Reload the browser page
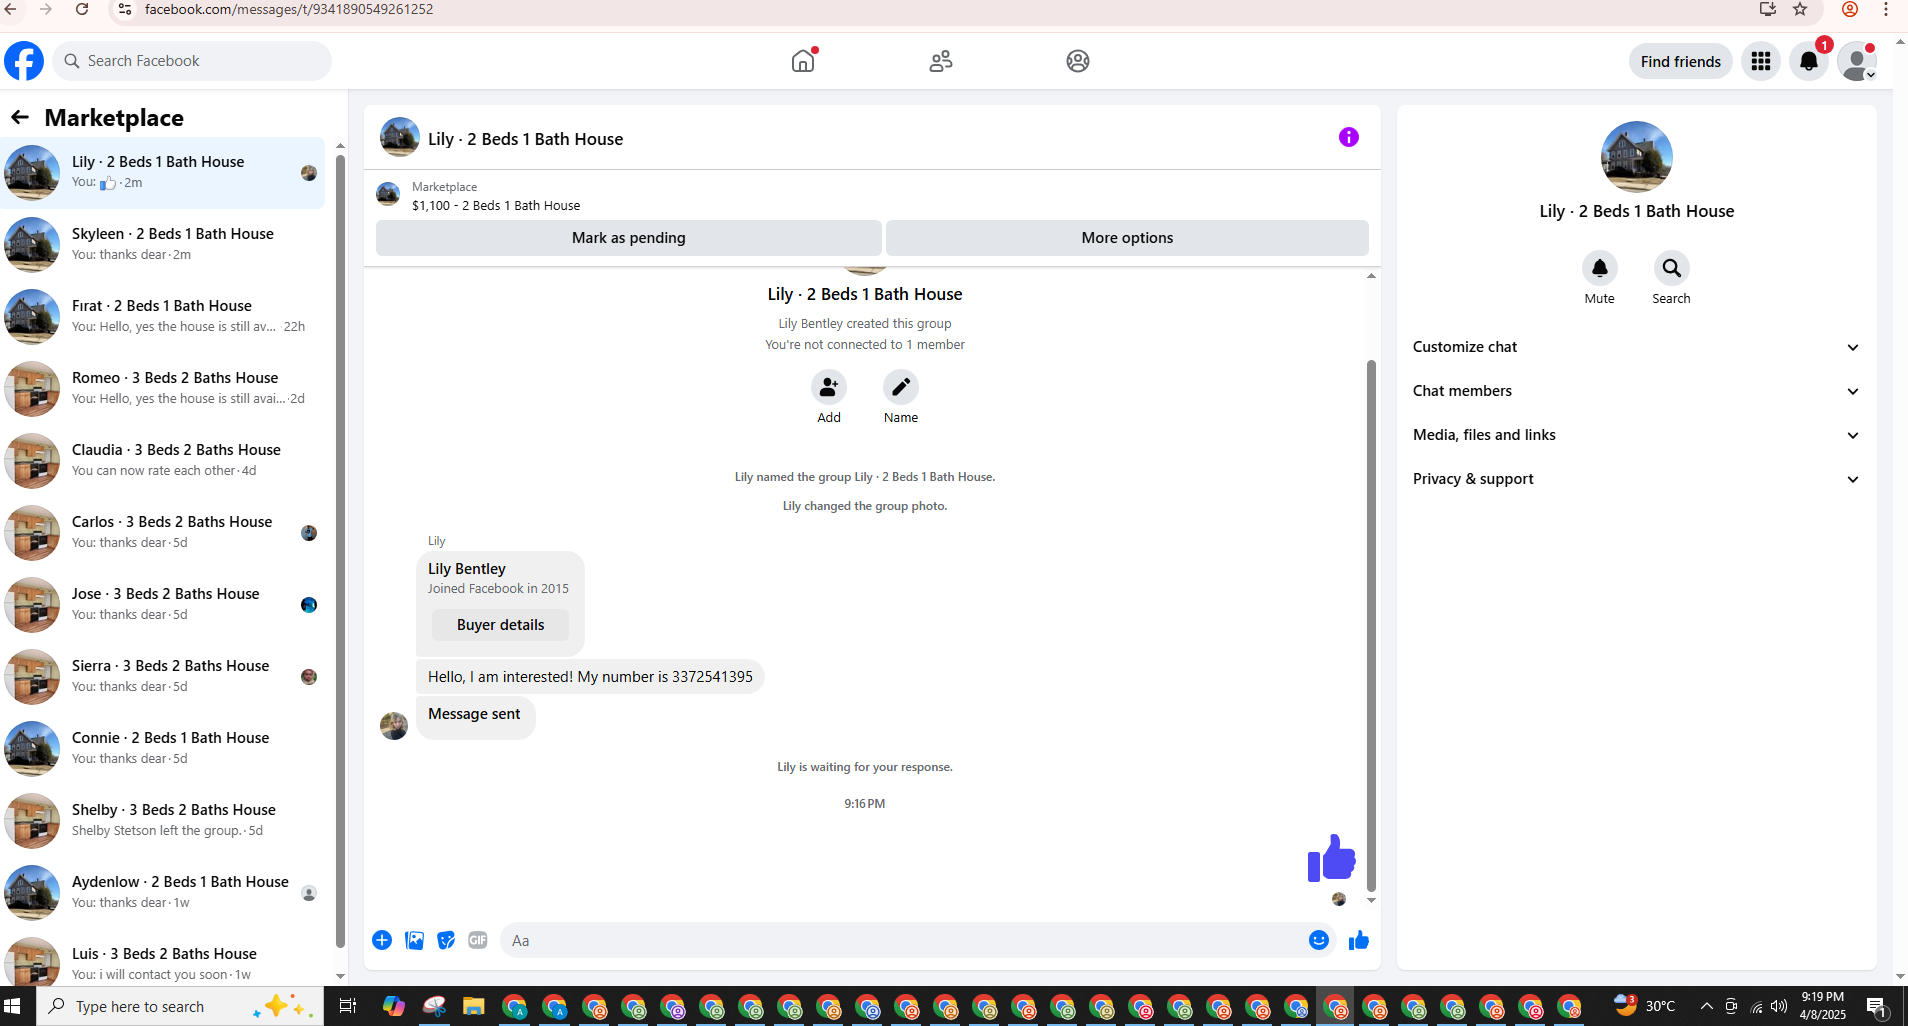This screenshot has height=1026, width=1908. (82, 9)
